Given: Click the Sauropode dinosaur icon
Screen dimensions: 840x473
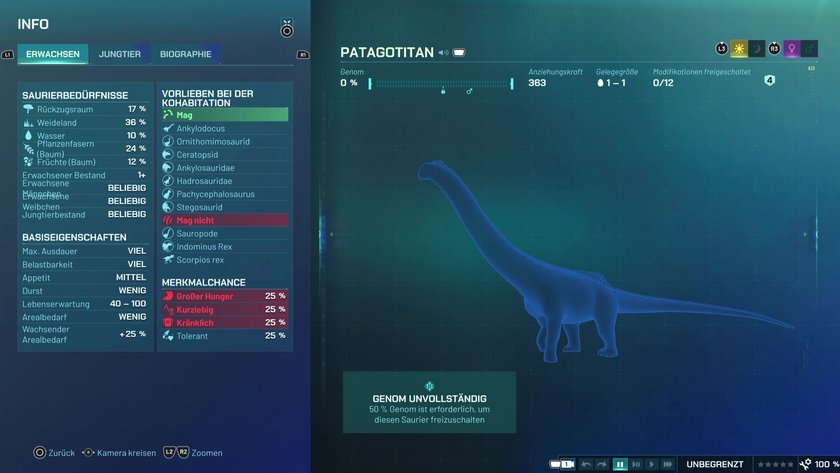Looking at the screenshot, I should click(168, 234).
